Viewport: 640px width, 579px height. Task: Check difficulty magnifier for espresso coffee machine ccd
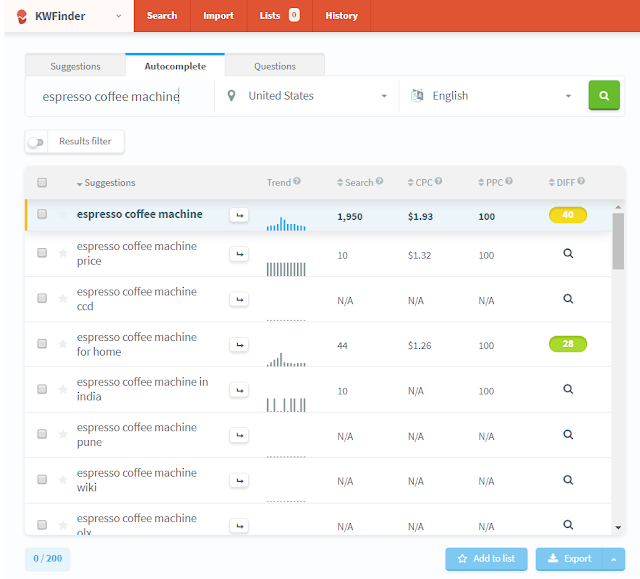(568, 299)
